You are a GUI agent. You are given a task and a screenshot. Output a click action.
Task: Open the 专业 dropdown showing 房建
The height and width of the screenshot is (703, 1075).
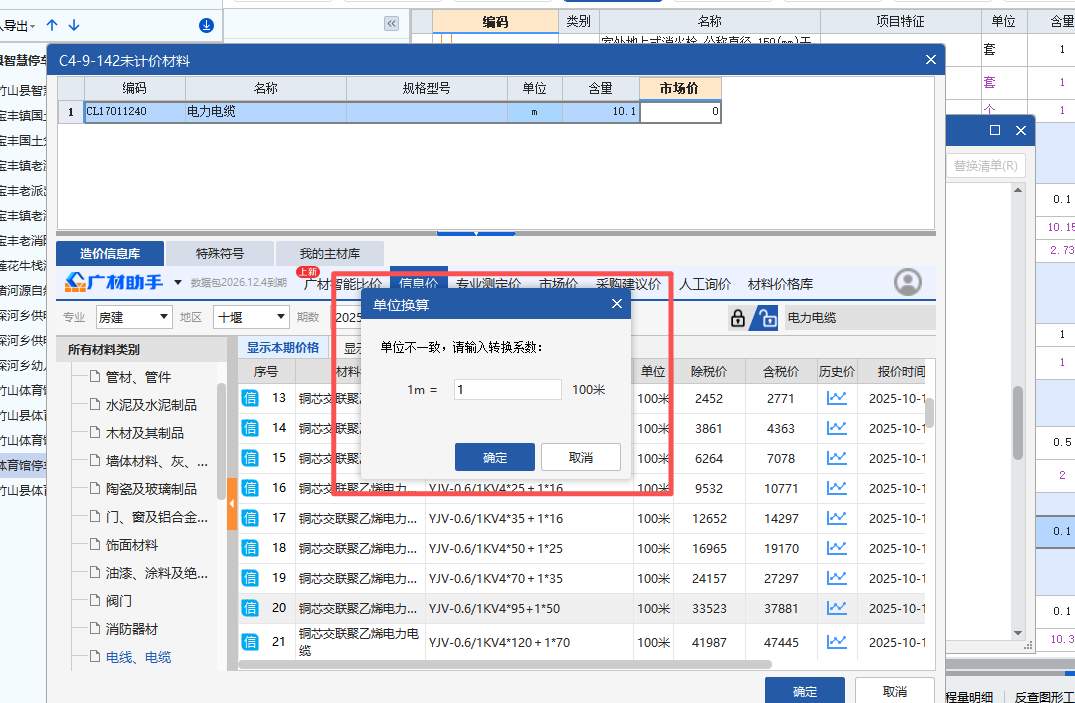tap(135, 316)
